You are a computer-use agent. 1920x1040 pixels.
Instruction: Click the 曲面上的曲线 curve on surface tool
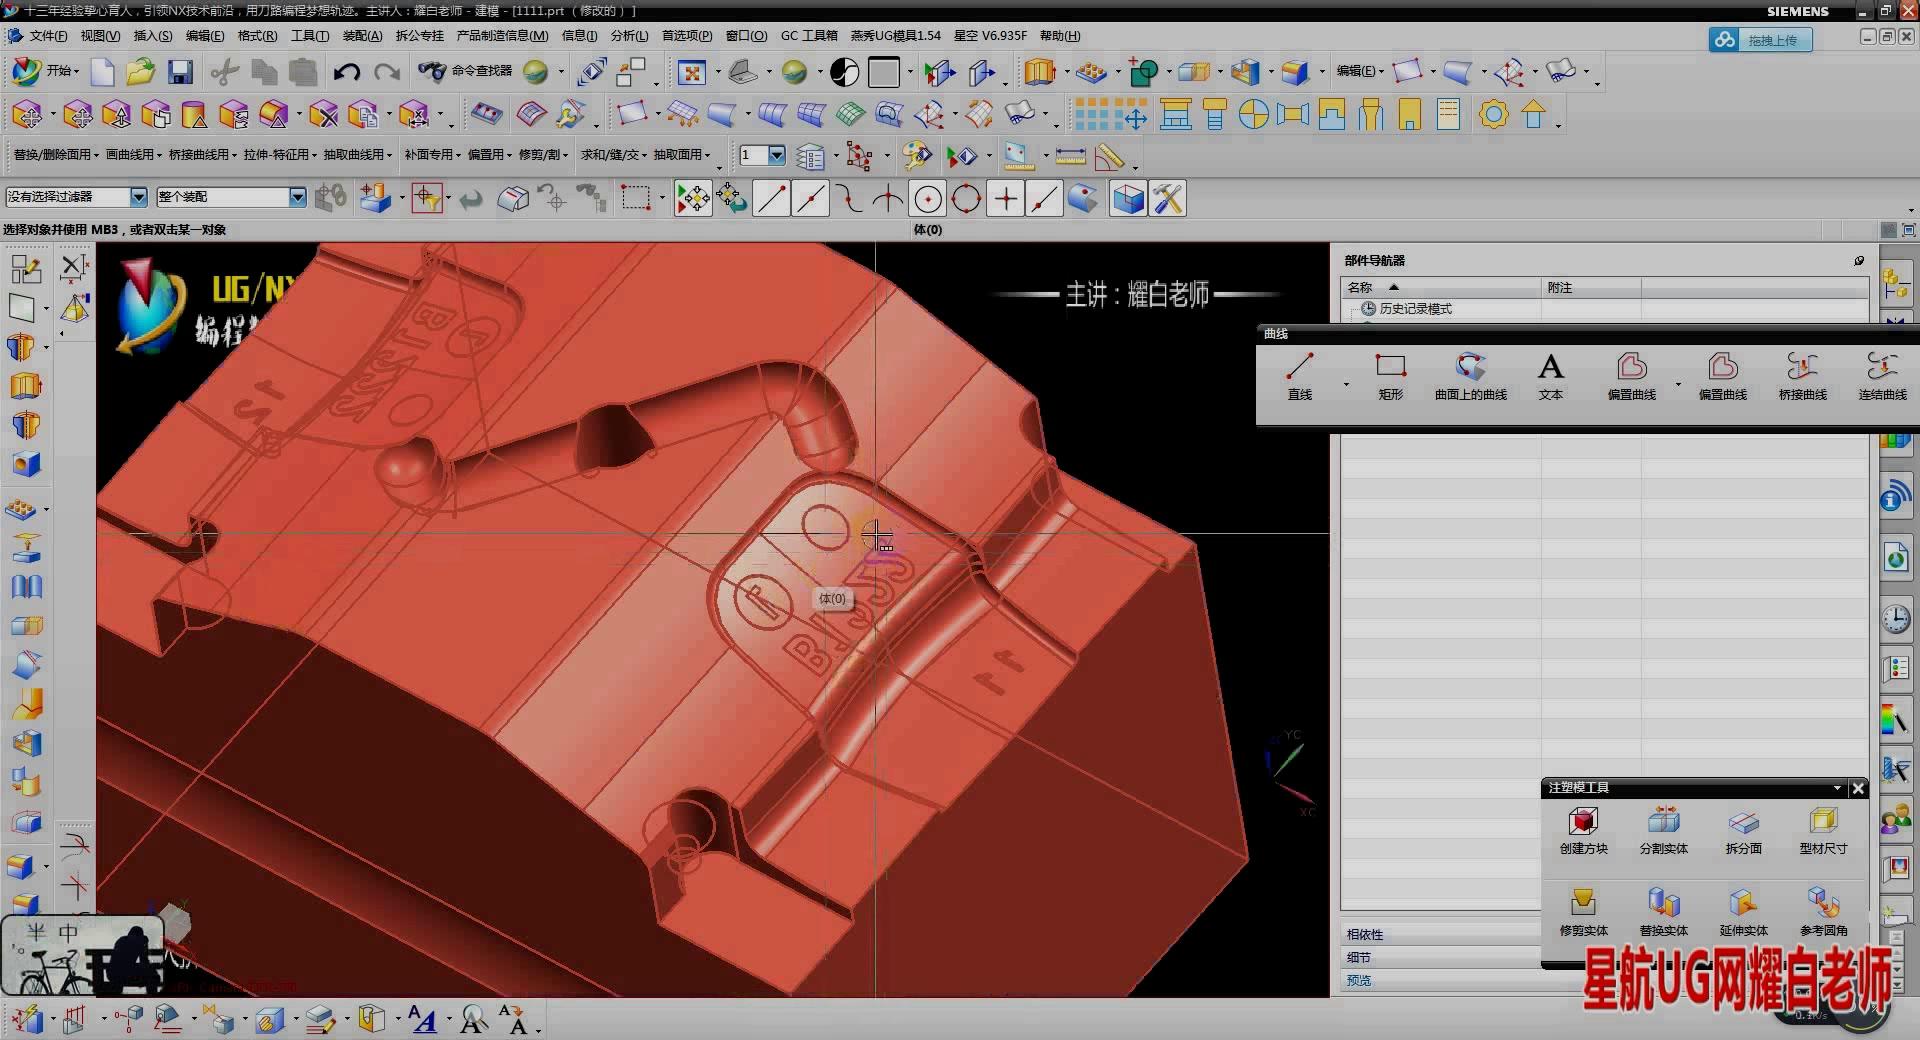(x=1470, y=376)
